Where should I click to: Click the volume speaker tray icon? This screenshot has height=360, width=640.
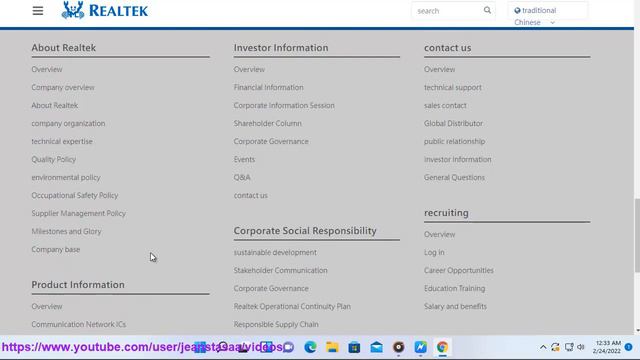coord(581,347)
